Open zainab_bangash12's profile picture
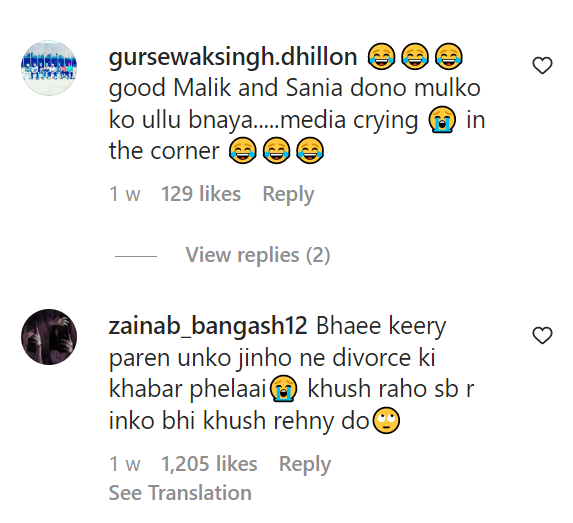The image size is (573, 523). 49,337
